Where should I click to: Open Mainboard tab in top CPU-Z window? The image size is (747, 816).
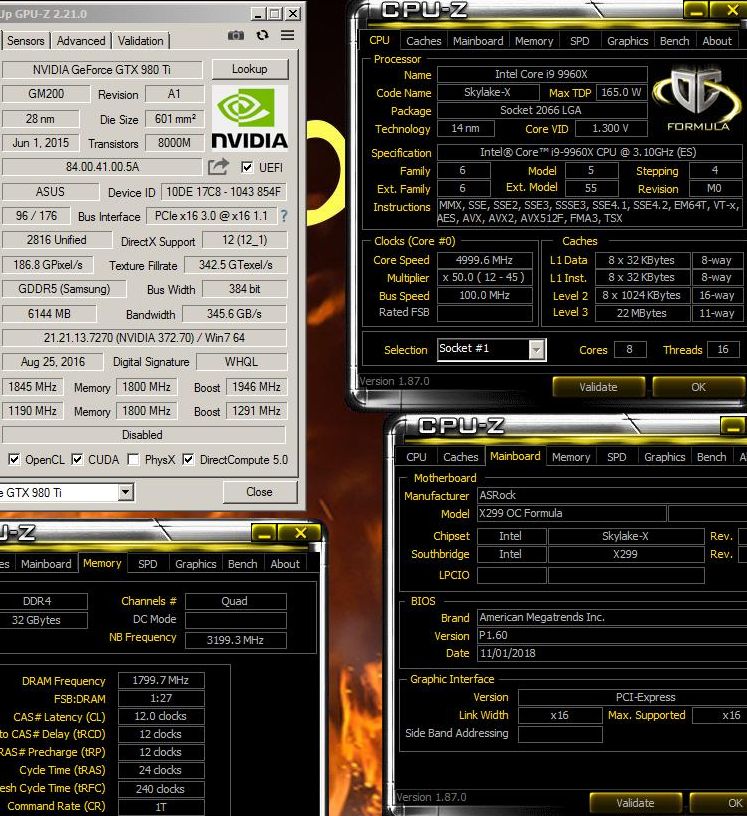478,41
